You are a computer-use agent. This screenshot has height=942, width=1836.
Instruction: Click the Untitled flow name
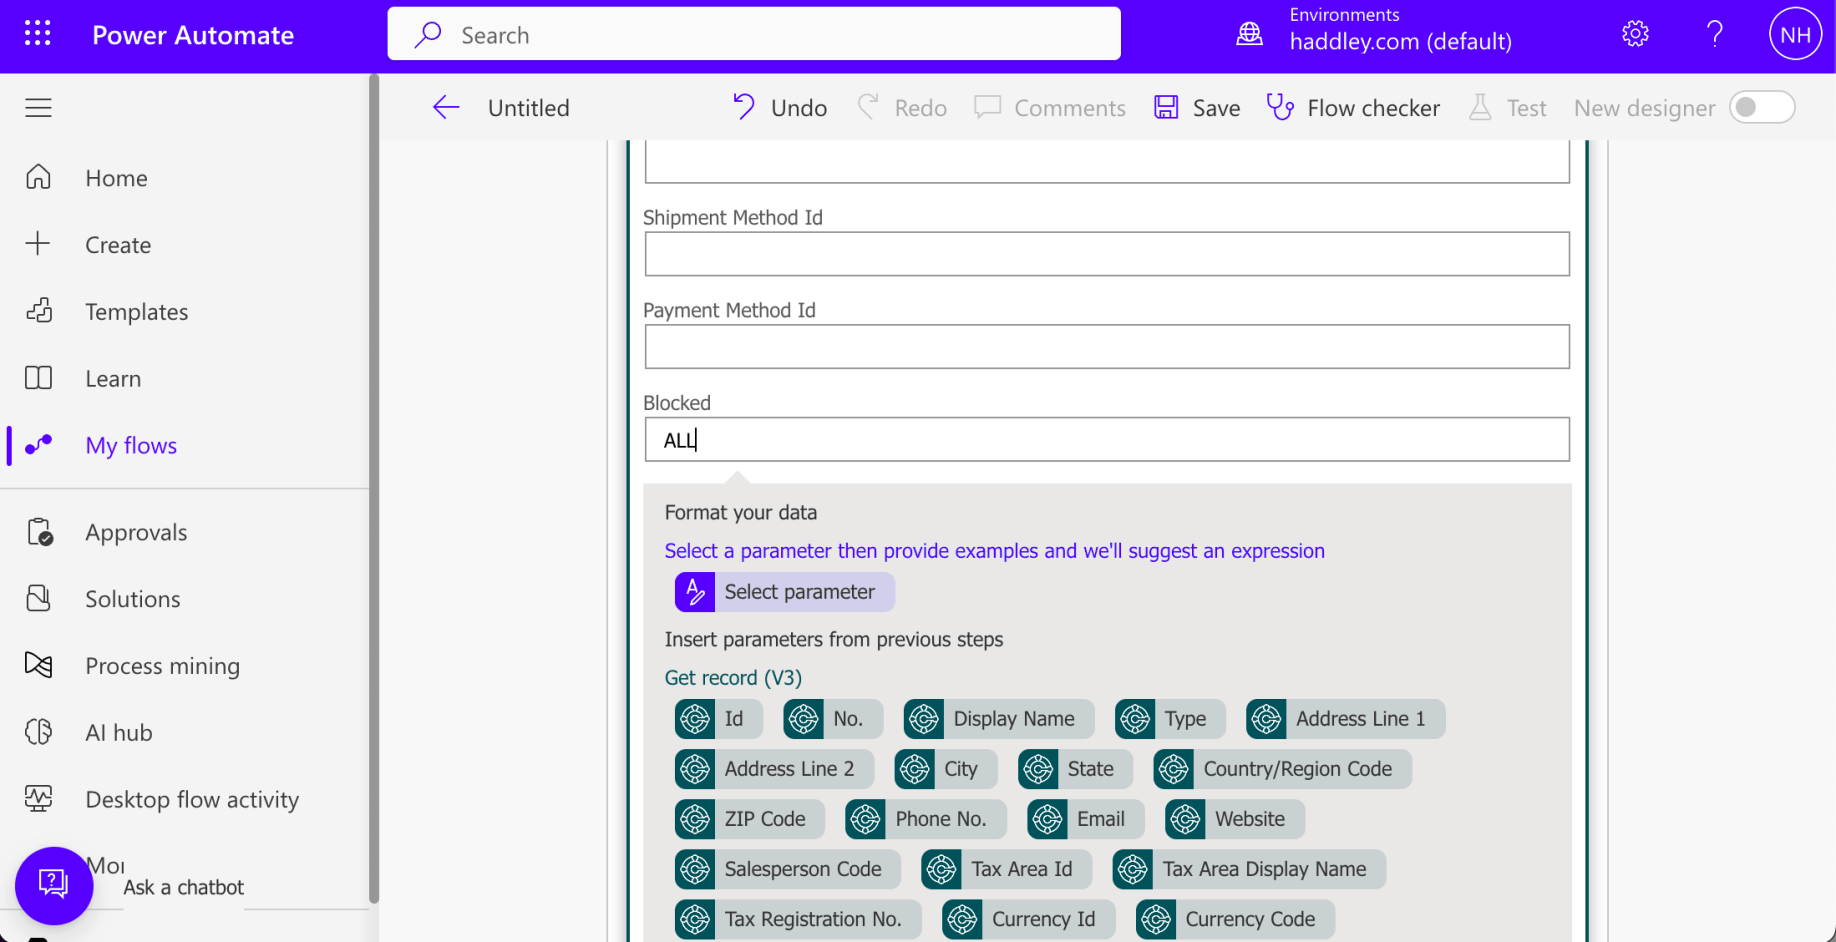529,108
